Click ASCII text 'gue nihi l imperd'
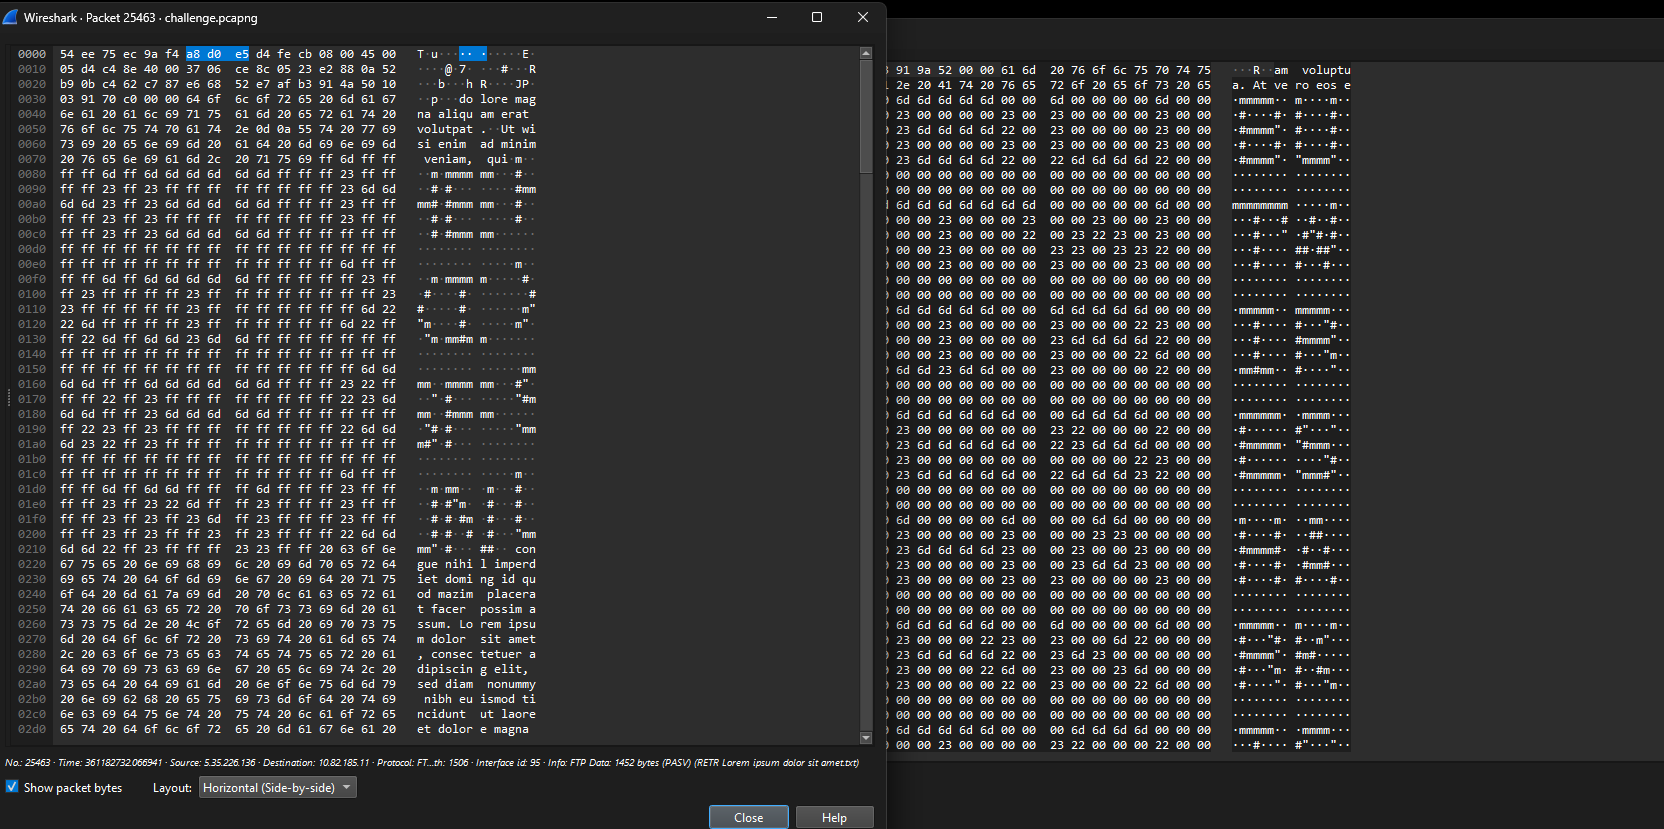Viewport: 1664px width, 829px height. click(476, 564)
